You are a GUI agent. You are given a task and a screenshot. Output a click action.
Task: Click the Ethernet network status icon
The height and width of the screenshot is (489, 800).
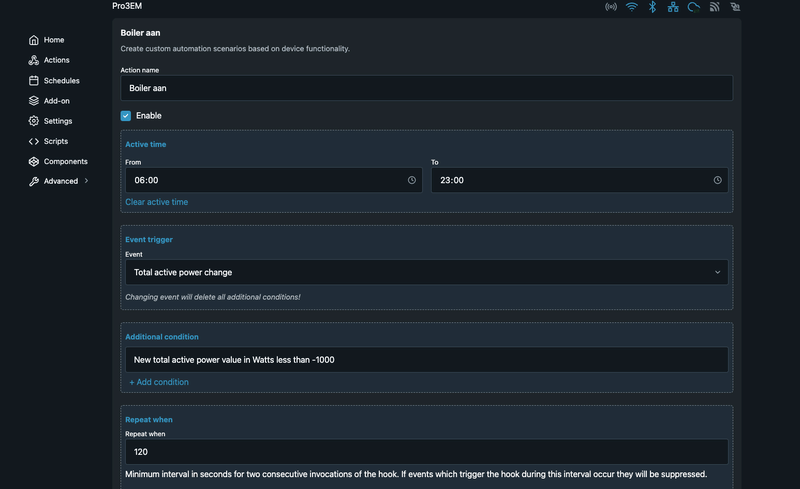click(x=673, y=7)
